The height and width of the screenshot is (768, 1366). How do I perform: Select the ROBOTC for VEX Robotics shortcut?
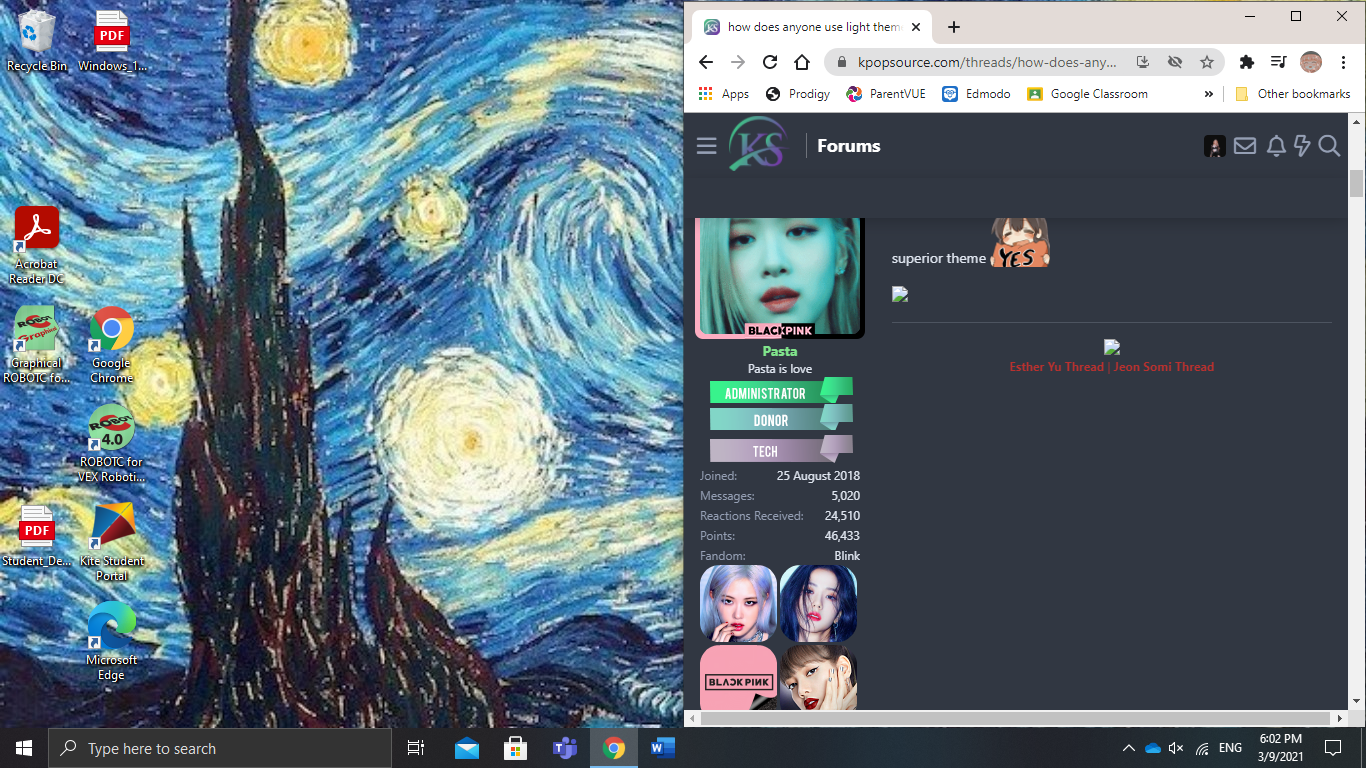(112, 444)
